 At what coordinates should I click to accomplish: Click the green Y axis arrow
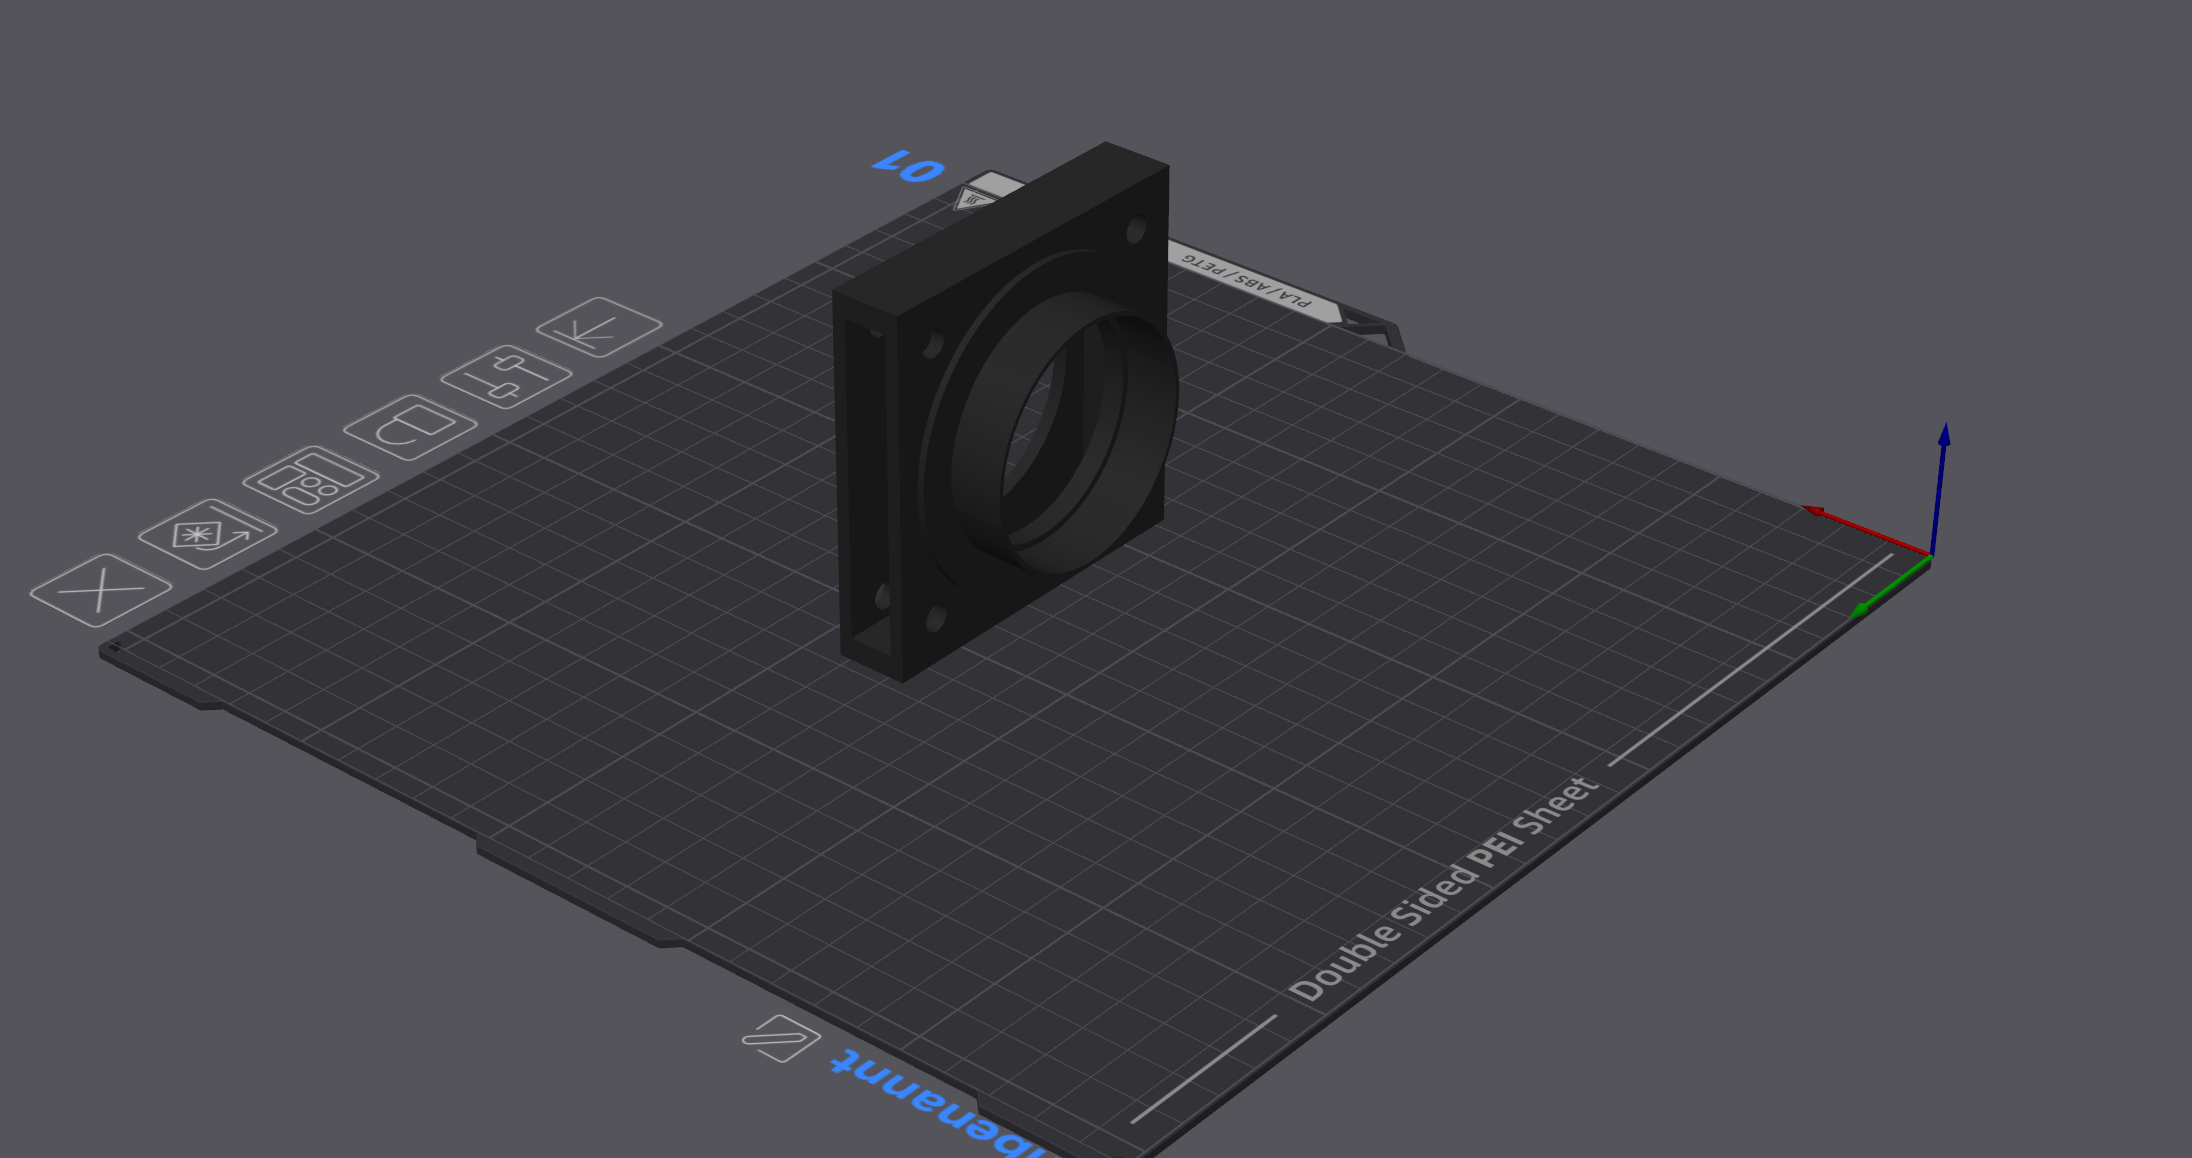(1890, 587)
